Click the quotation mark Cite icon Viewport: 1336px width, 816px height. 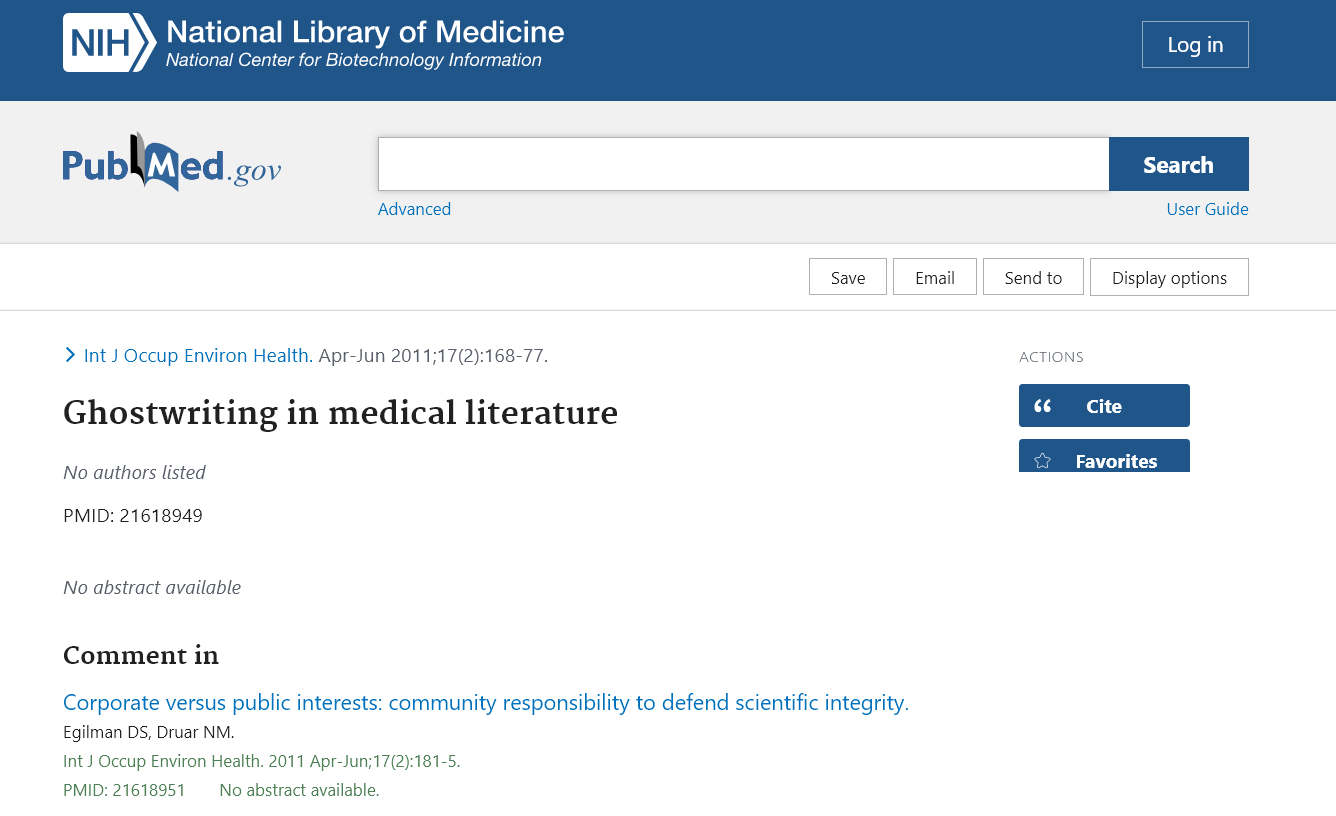pyautogui.click(x=1043, y=406)
